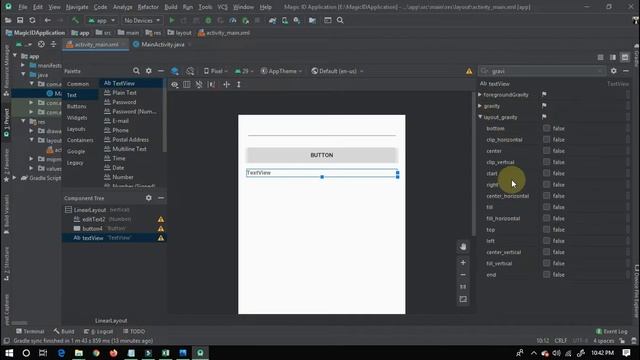Select Plain Text in Palette list

[x=124, y=93]
